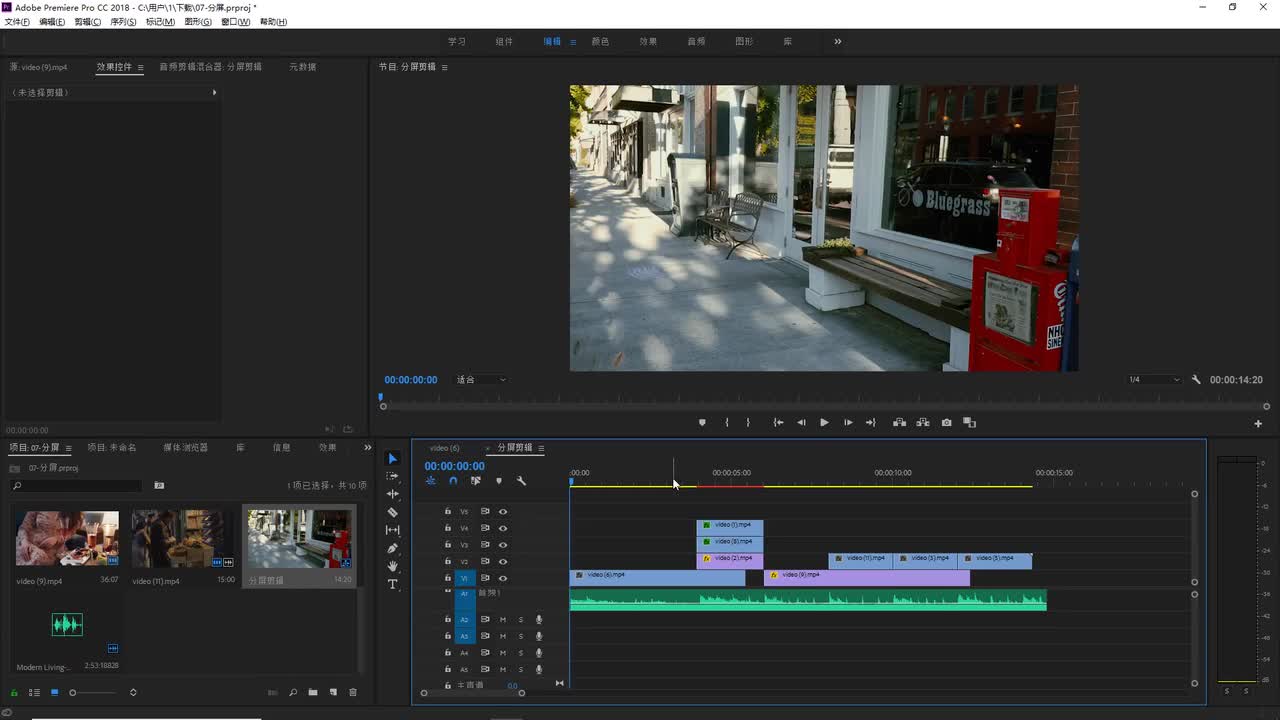Open the zoom level dropdown in the Program monitor
This screenshot has width=1280, height=720.
tap(481, 380)
